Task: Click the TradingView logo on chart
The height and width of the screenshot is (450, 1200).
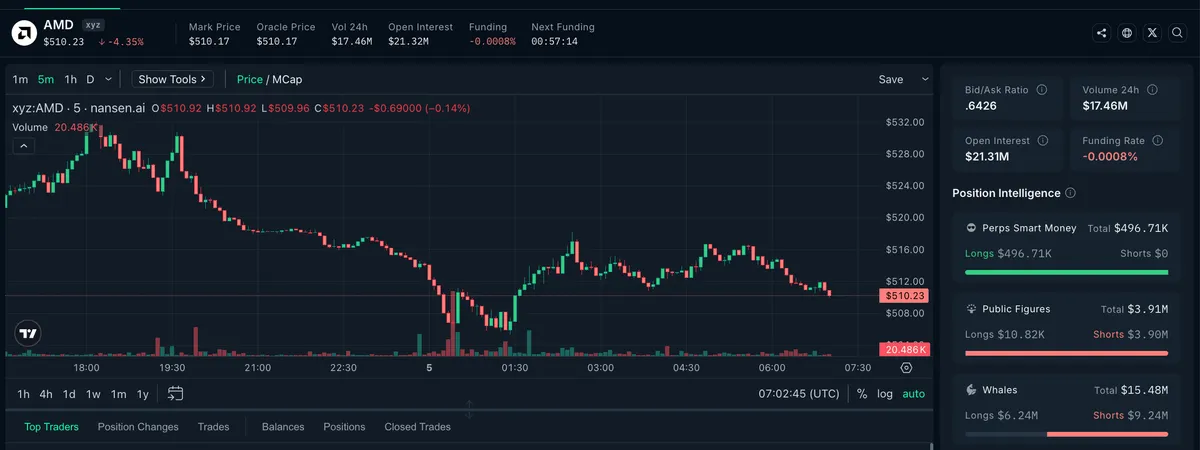Action: [x=28, y=334]
